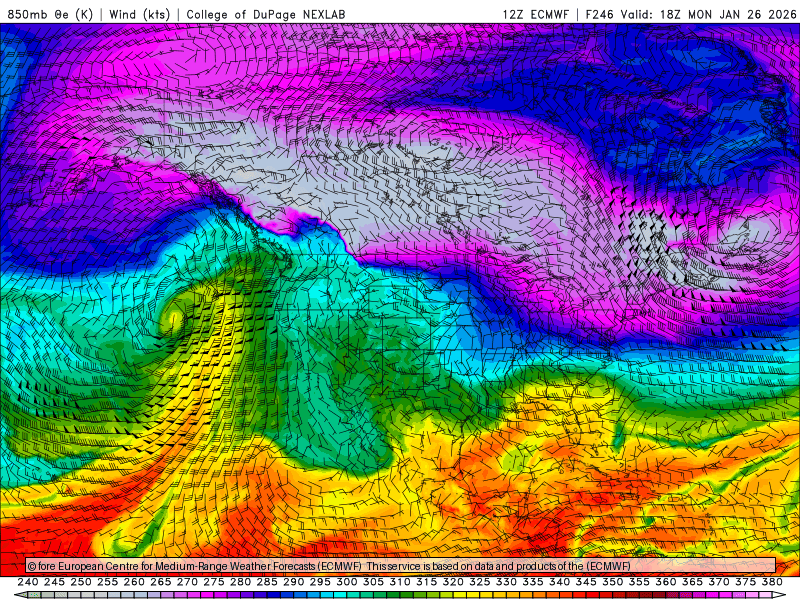800x600 pixels.
Task: Click the 270 legend value
Action: tap(187, 582)
